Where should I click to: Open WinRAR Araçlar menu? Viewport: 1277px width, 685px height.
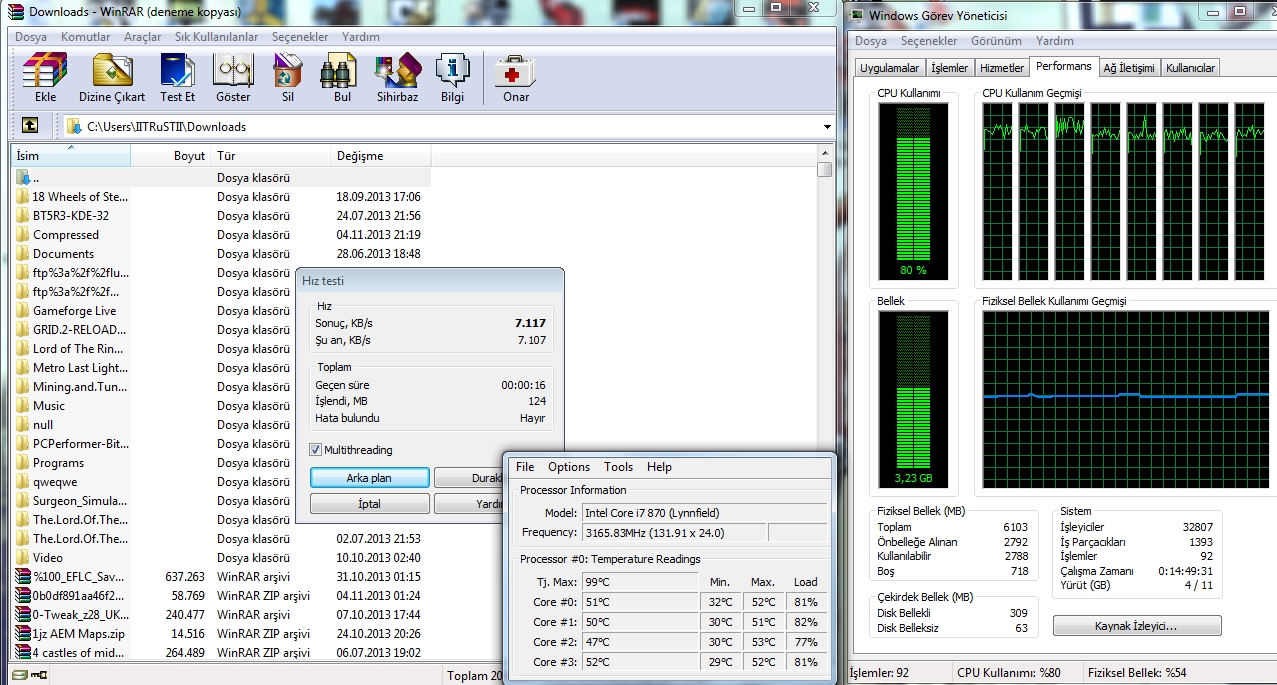pos(143,37)
